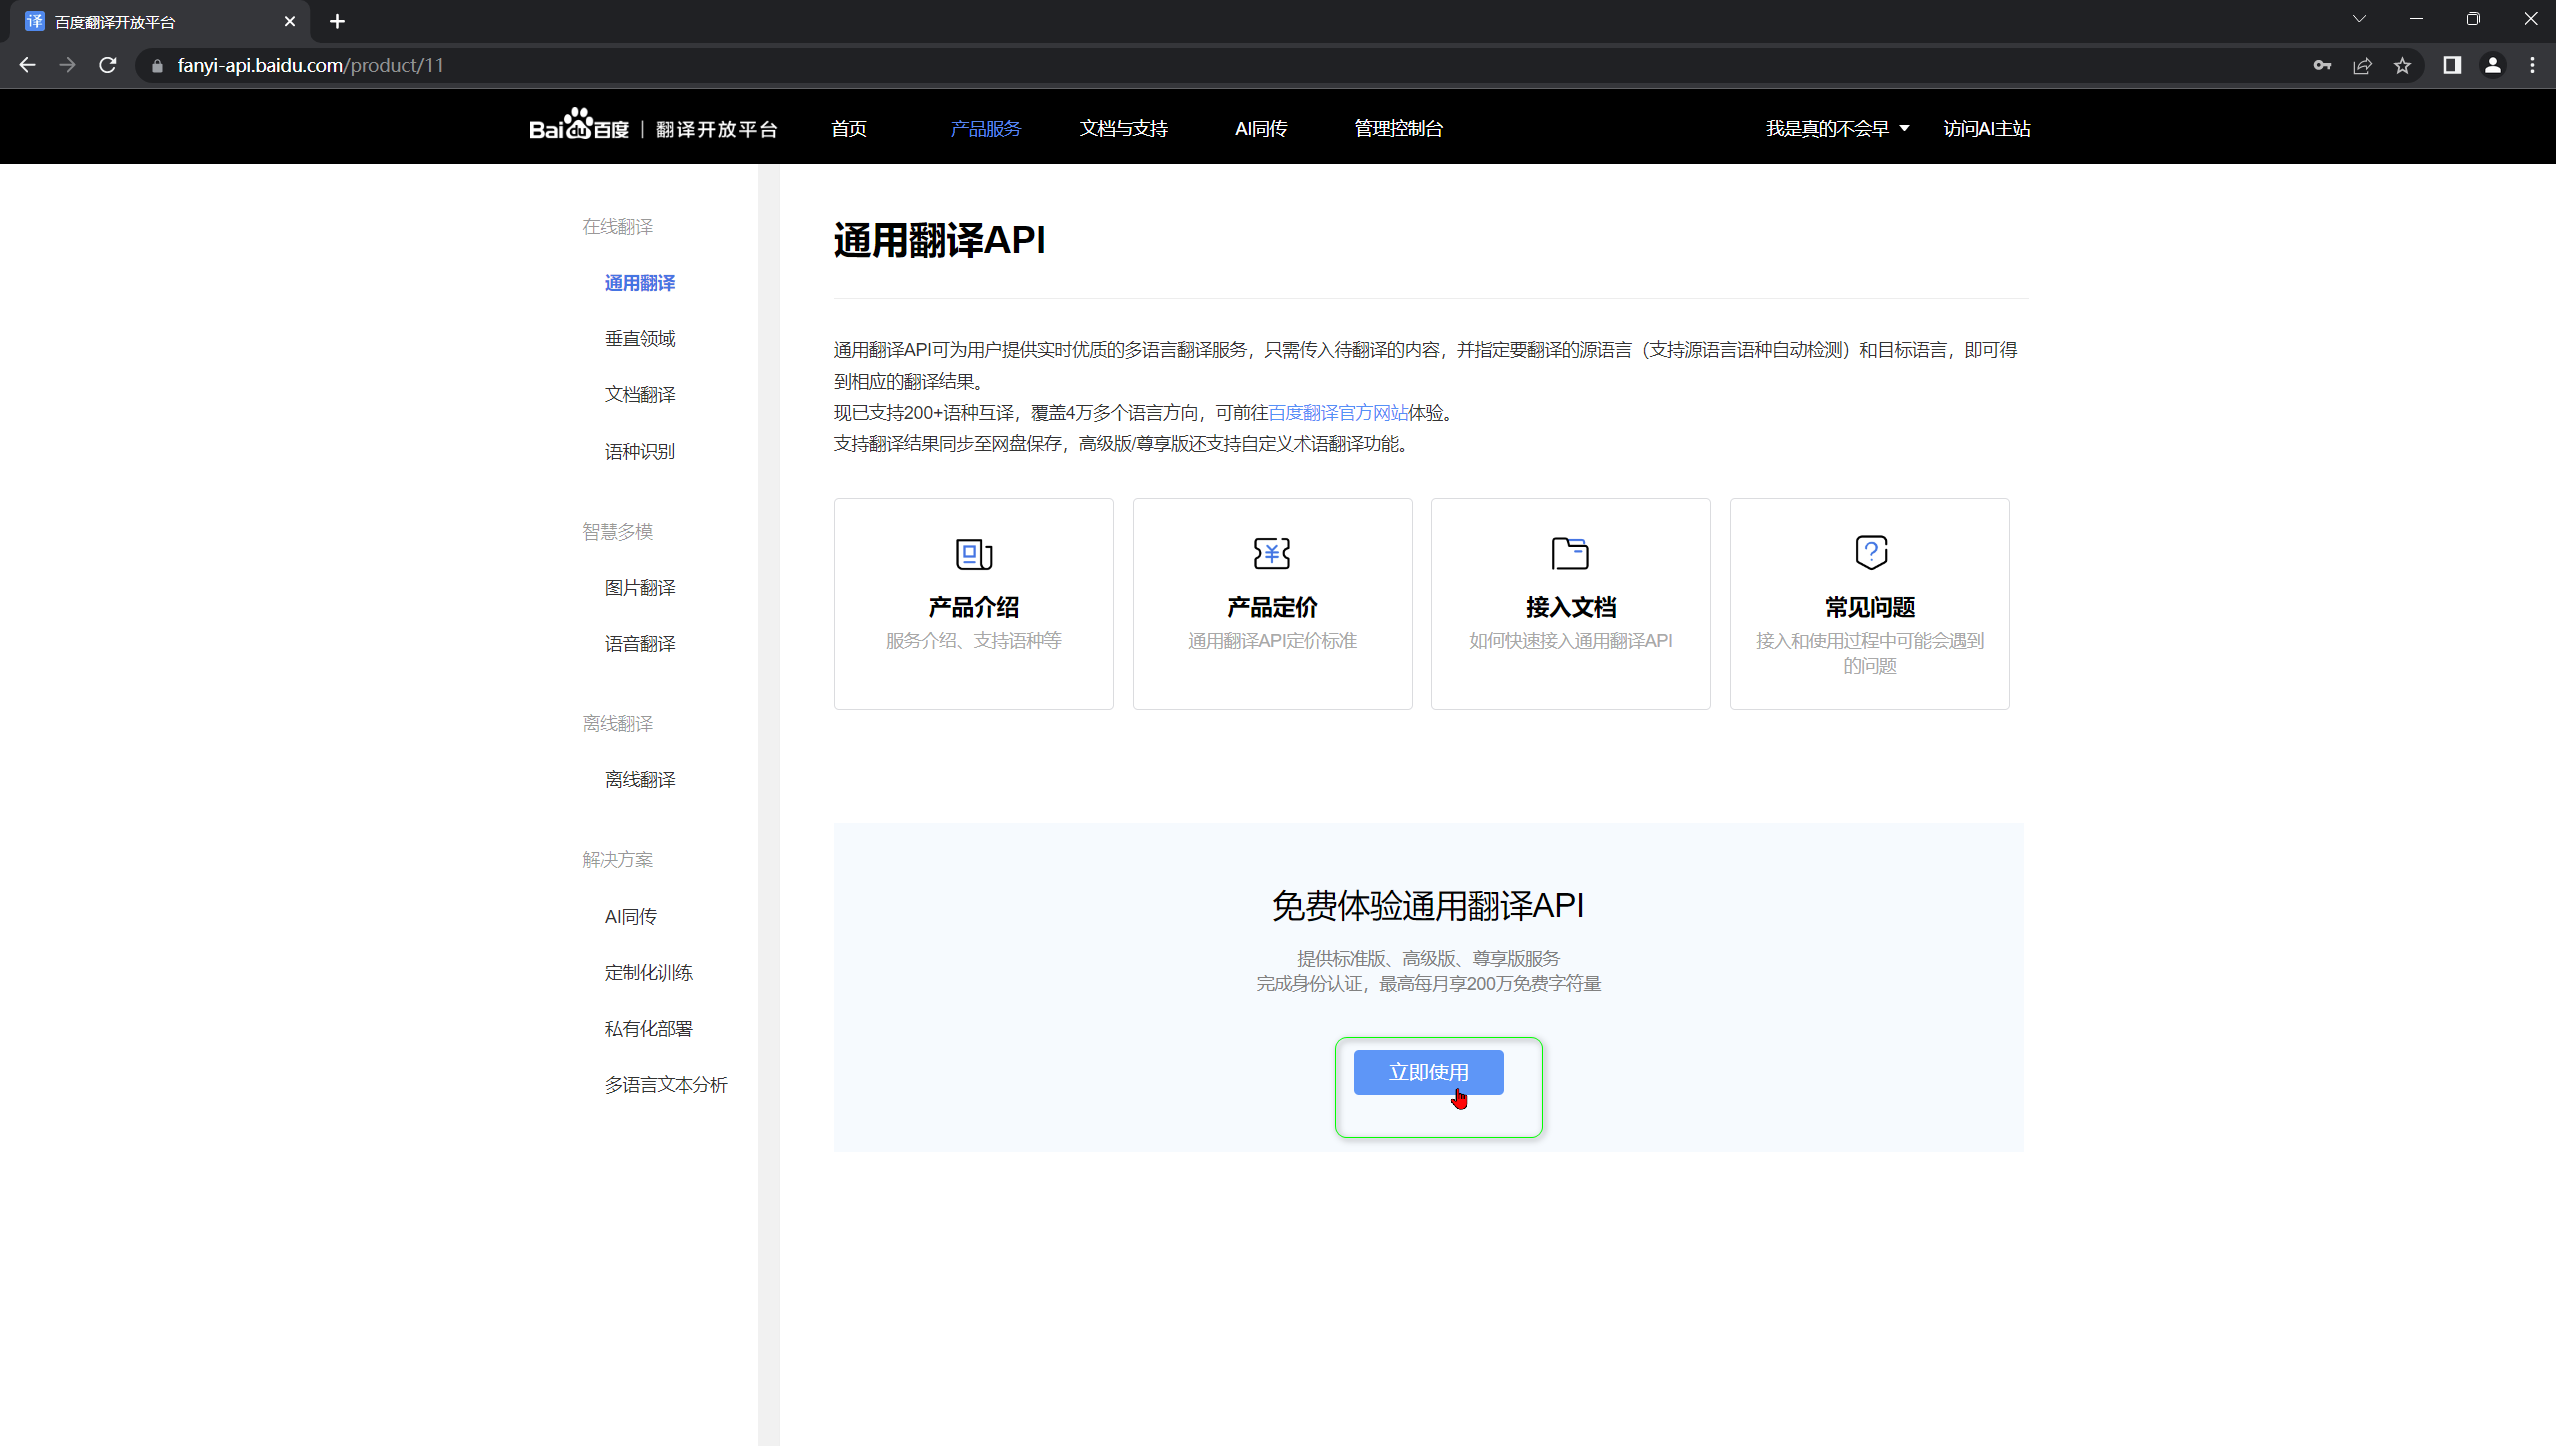Click the 智慧多模 sidebar heading
Viewport: 2556px width, 1446px height.
(x=618, y=531)
